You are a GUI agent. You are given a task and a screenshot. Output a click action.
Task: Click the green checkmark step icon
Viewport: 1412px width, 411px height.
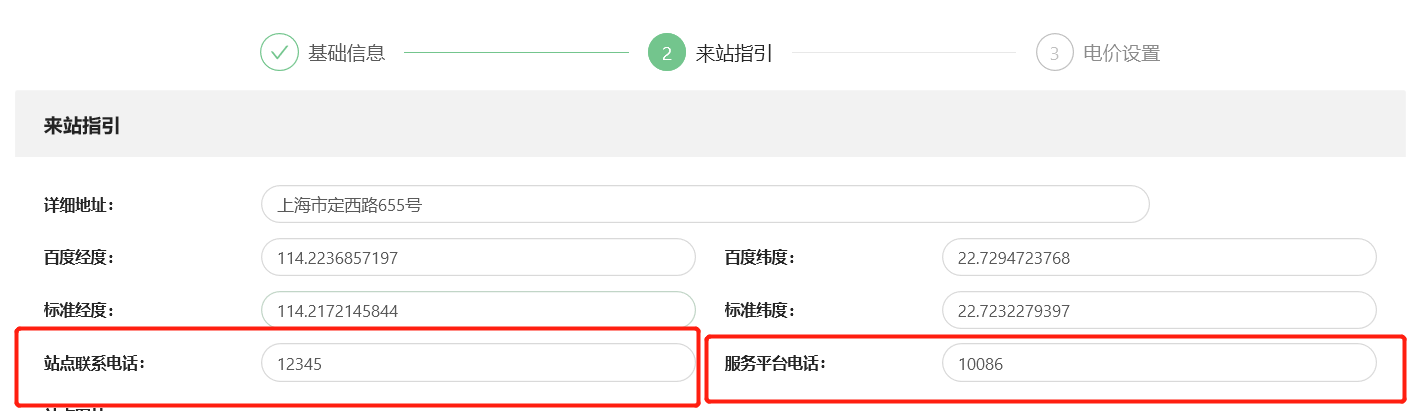click(x=279, y=52)
